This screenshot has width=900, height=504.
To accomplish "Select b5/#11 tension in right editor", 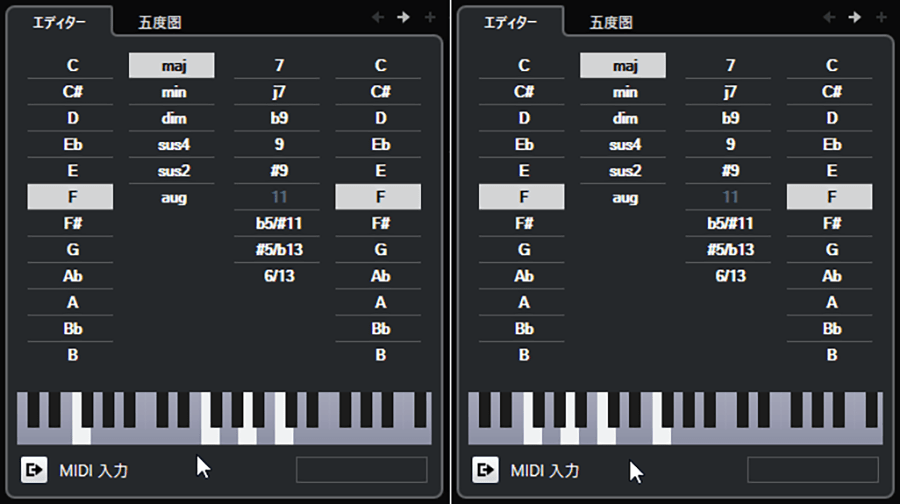I will point(728,223).
